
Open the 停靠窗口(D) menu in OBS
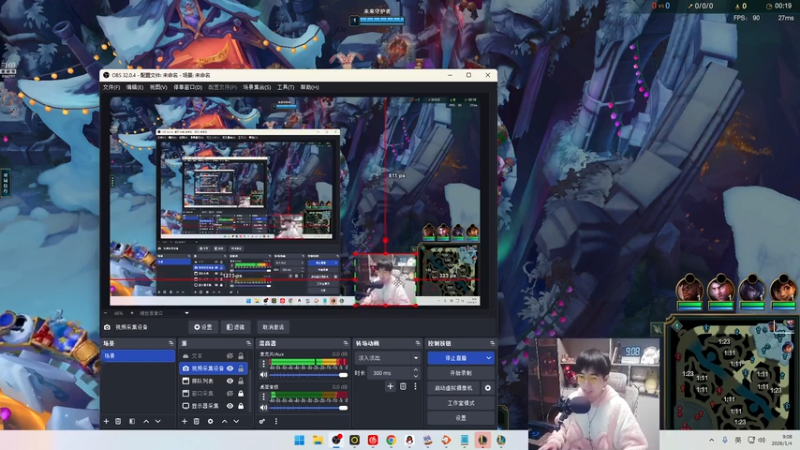tap(188, 87)
